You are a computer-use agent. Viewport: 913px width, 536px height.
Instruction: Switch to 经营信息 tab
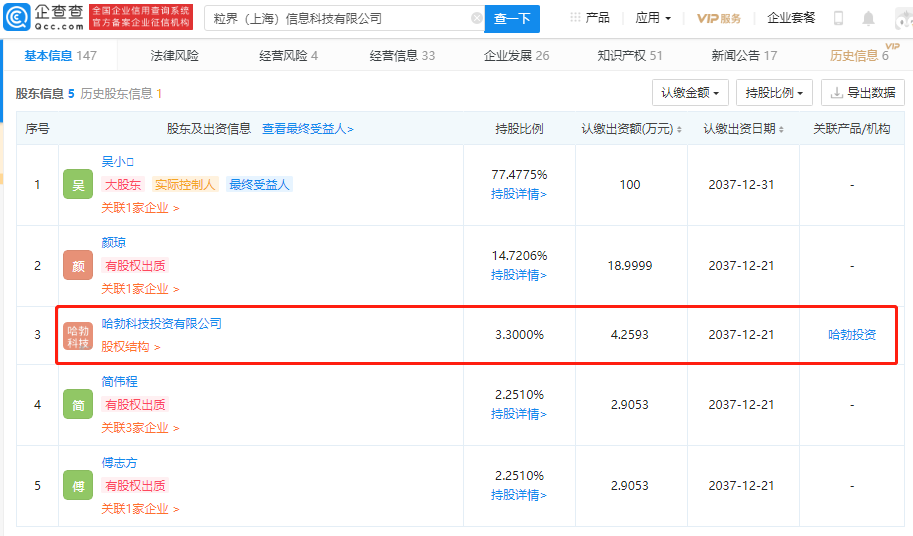(x=402, y=55)
